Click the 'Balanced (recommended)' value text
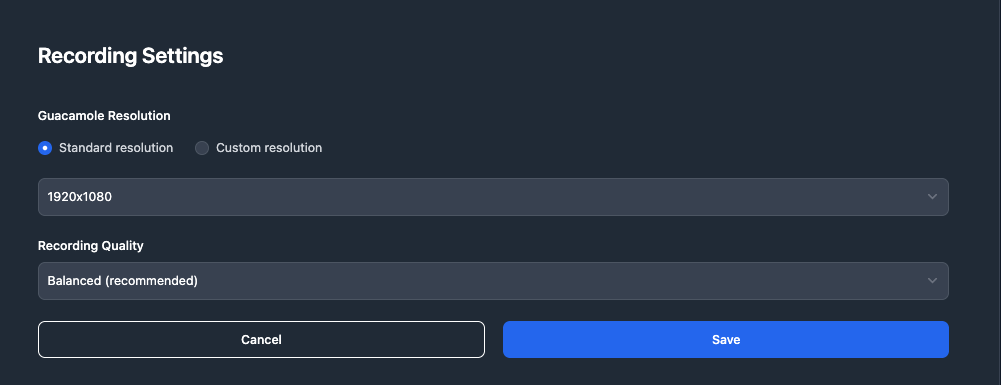 (x=123, y=281)
